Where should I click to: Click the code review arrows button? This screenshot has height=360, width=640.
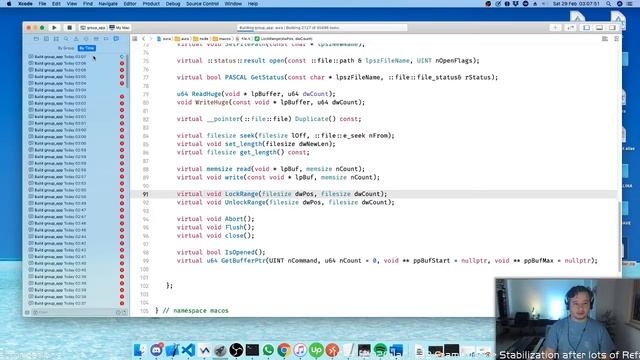coord(571,28)
